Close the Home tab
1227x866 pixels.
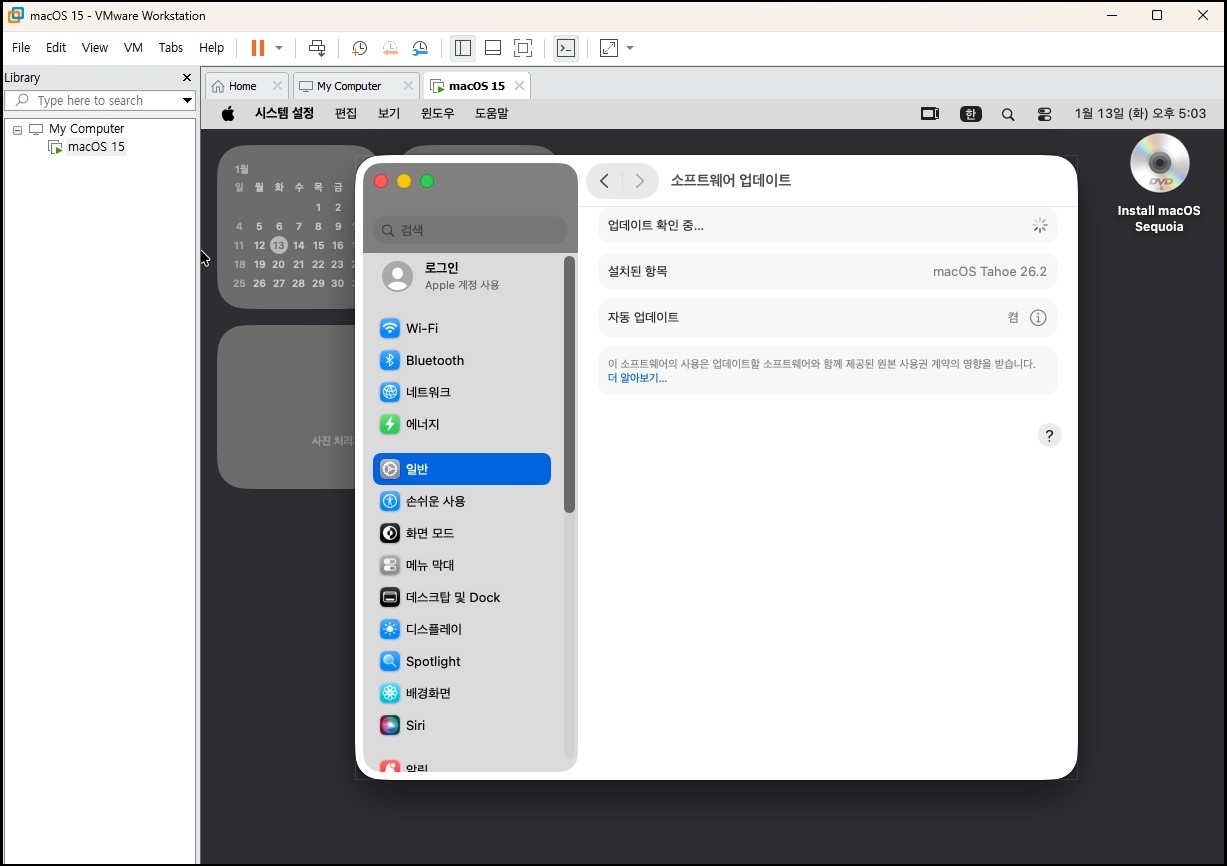(277, 86)
